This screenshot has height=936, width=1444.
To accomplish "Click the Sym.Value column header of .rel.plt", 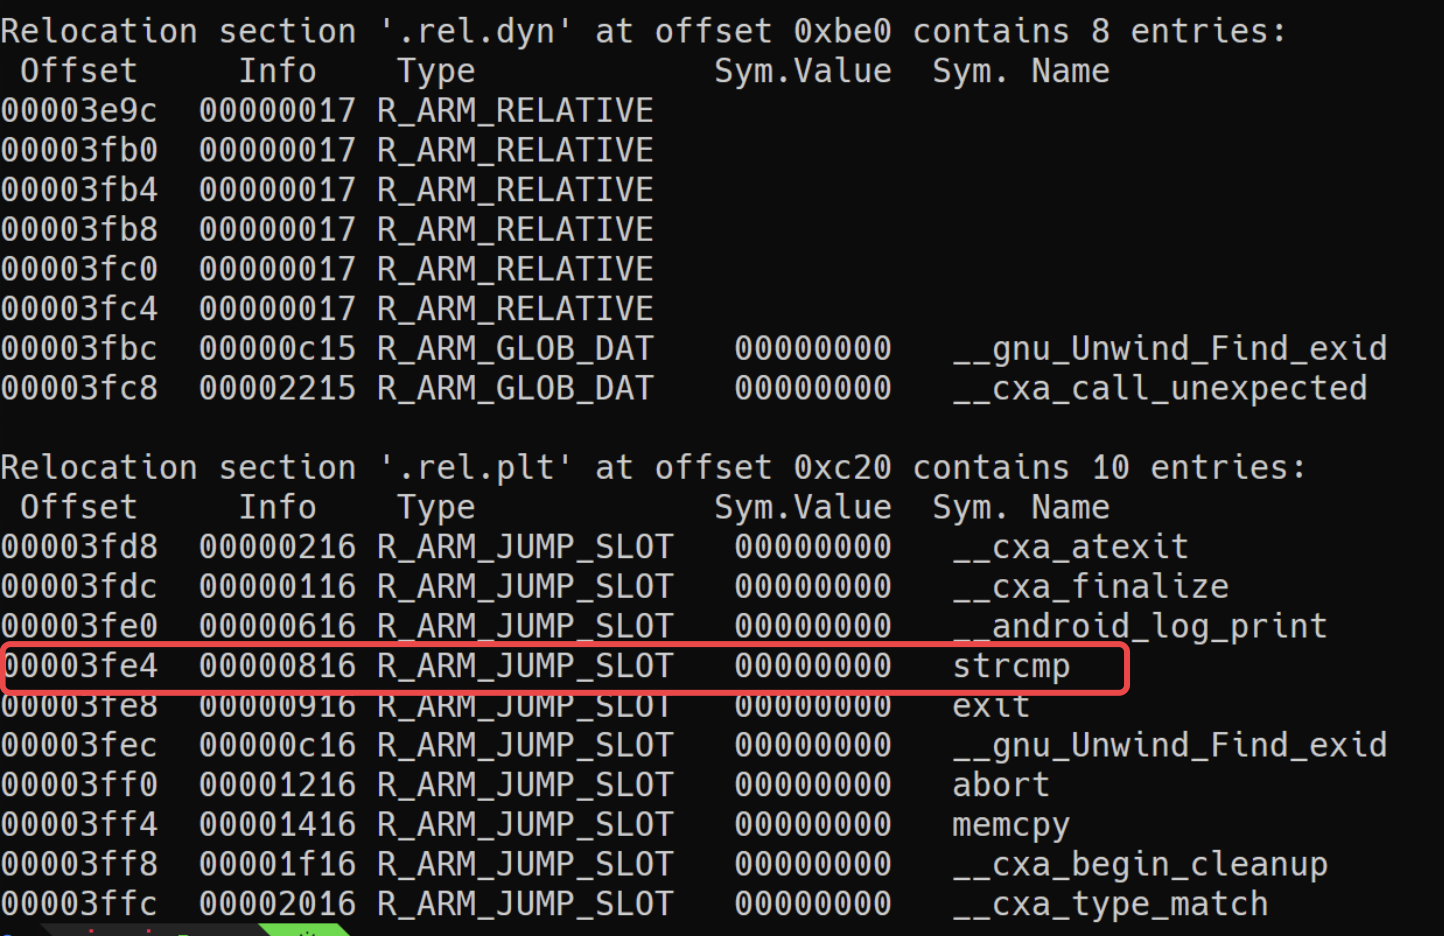I will 803,508.
